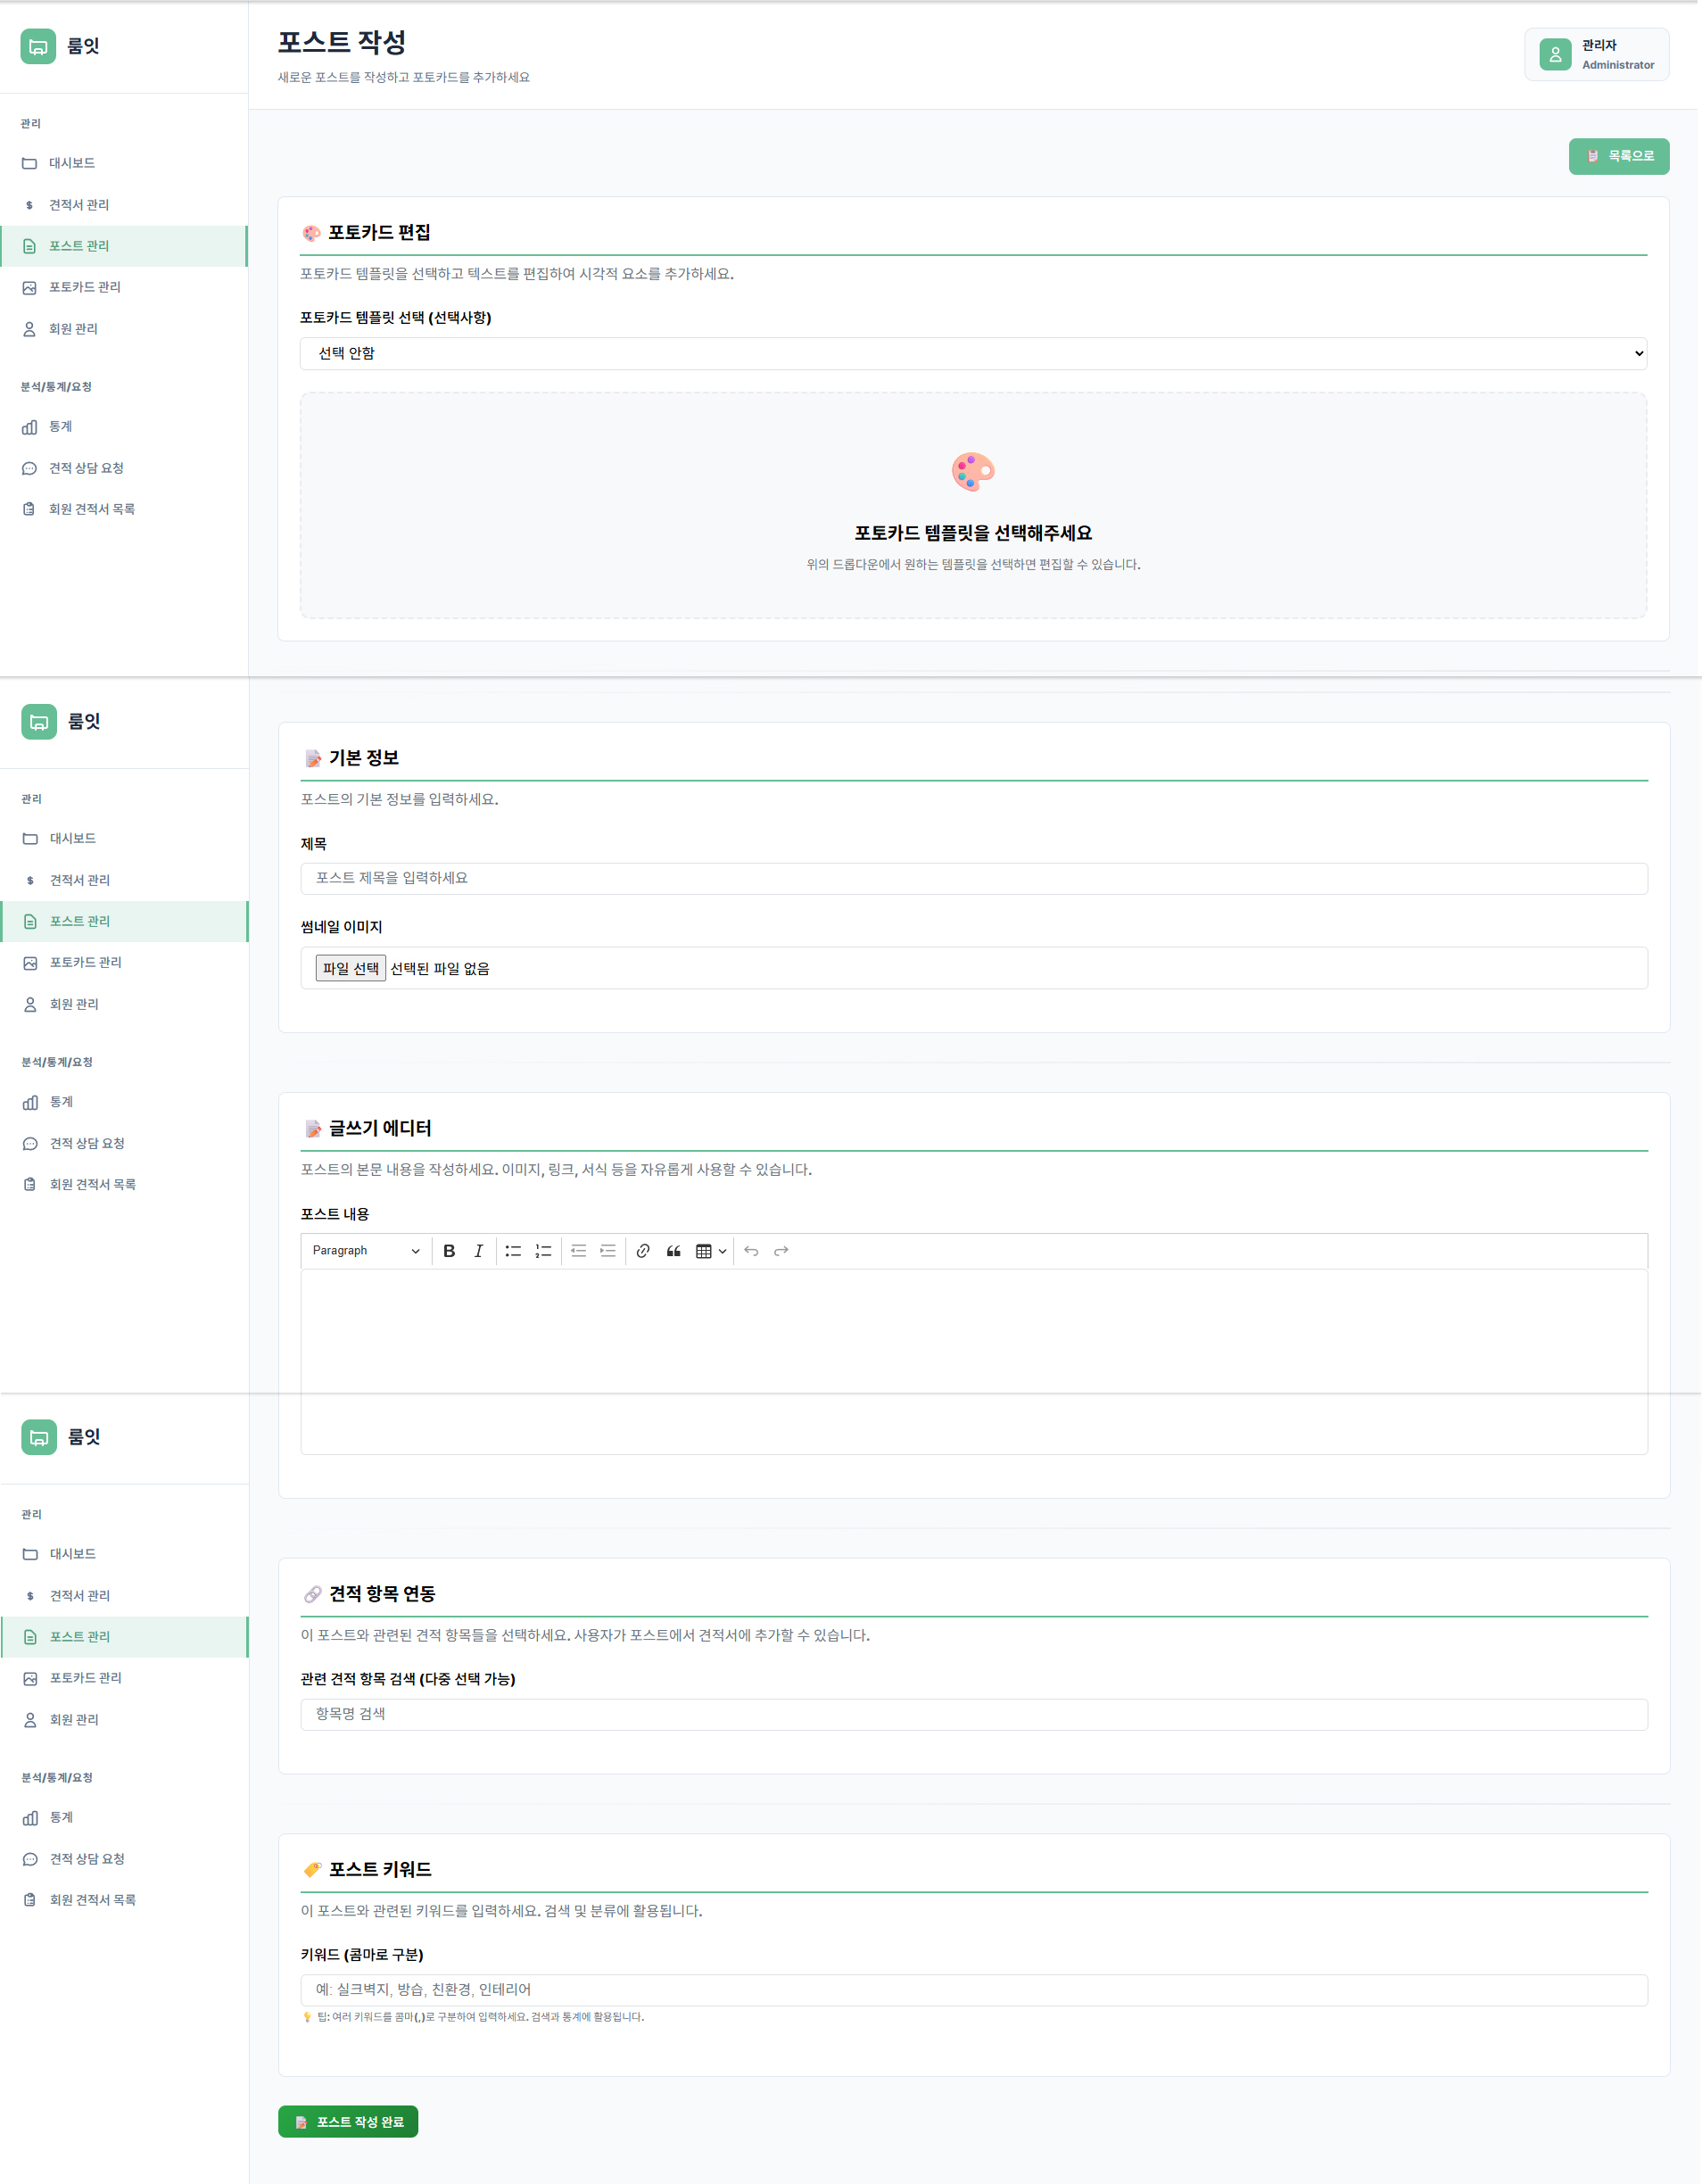Viewport: 1702px width, 2184px height.
Task: Toggle bold formatting in the editor
Action: pos(449,1251)
